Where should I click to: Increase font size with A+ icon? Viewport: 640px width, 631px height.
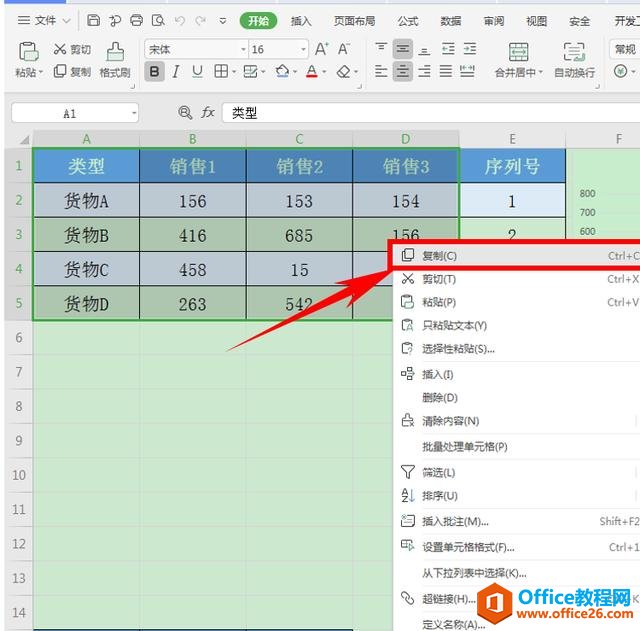tap(321, 49)
